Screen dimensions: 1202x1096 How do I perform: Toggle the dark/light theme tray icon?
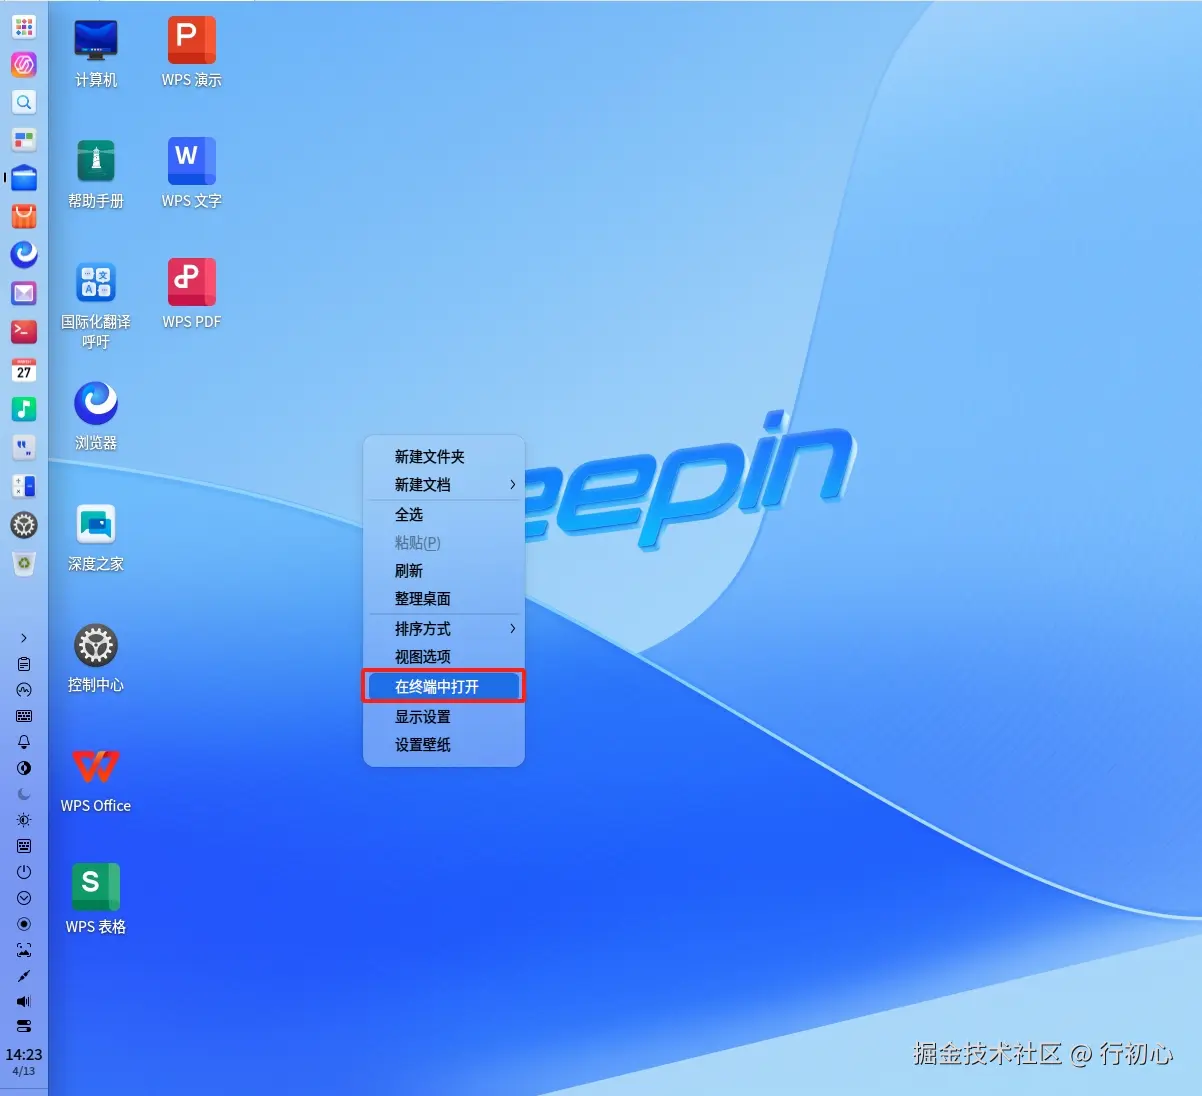24,768
